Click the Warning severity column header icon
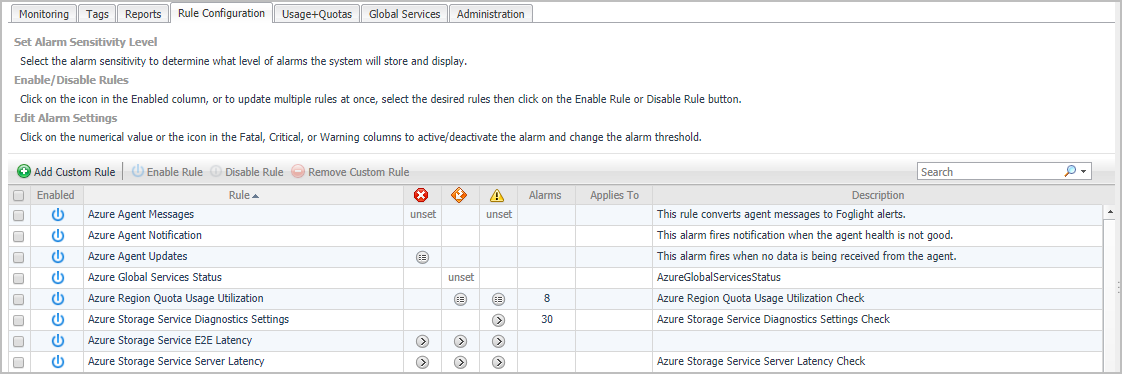1122x374 pixels. point(498,195)
